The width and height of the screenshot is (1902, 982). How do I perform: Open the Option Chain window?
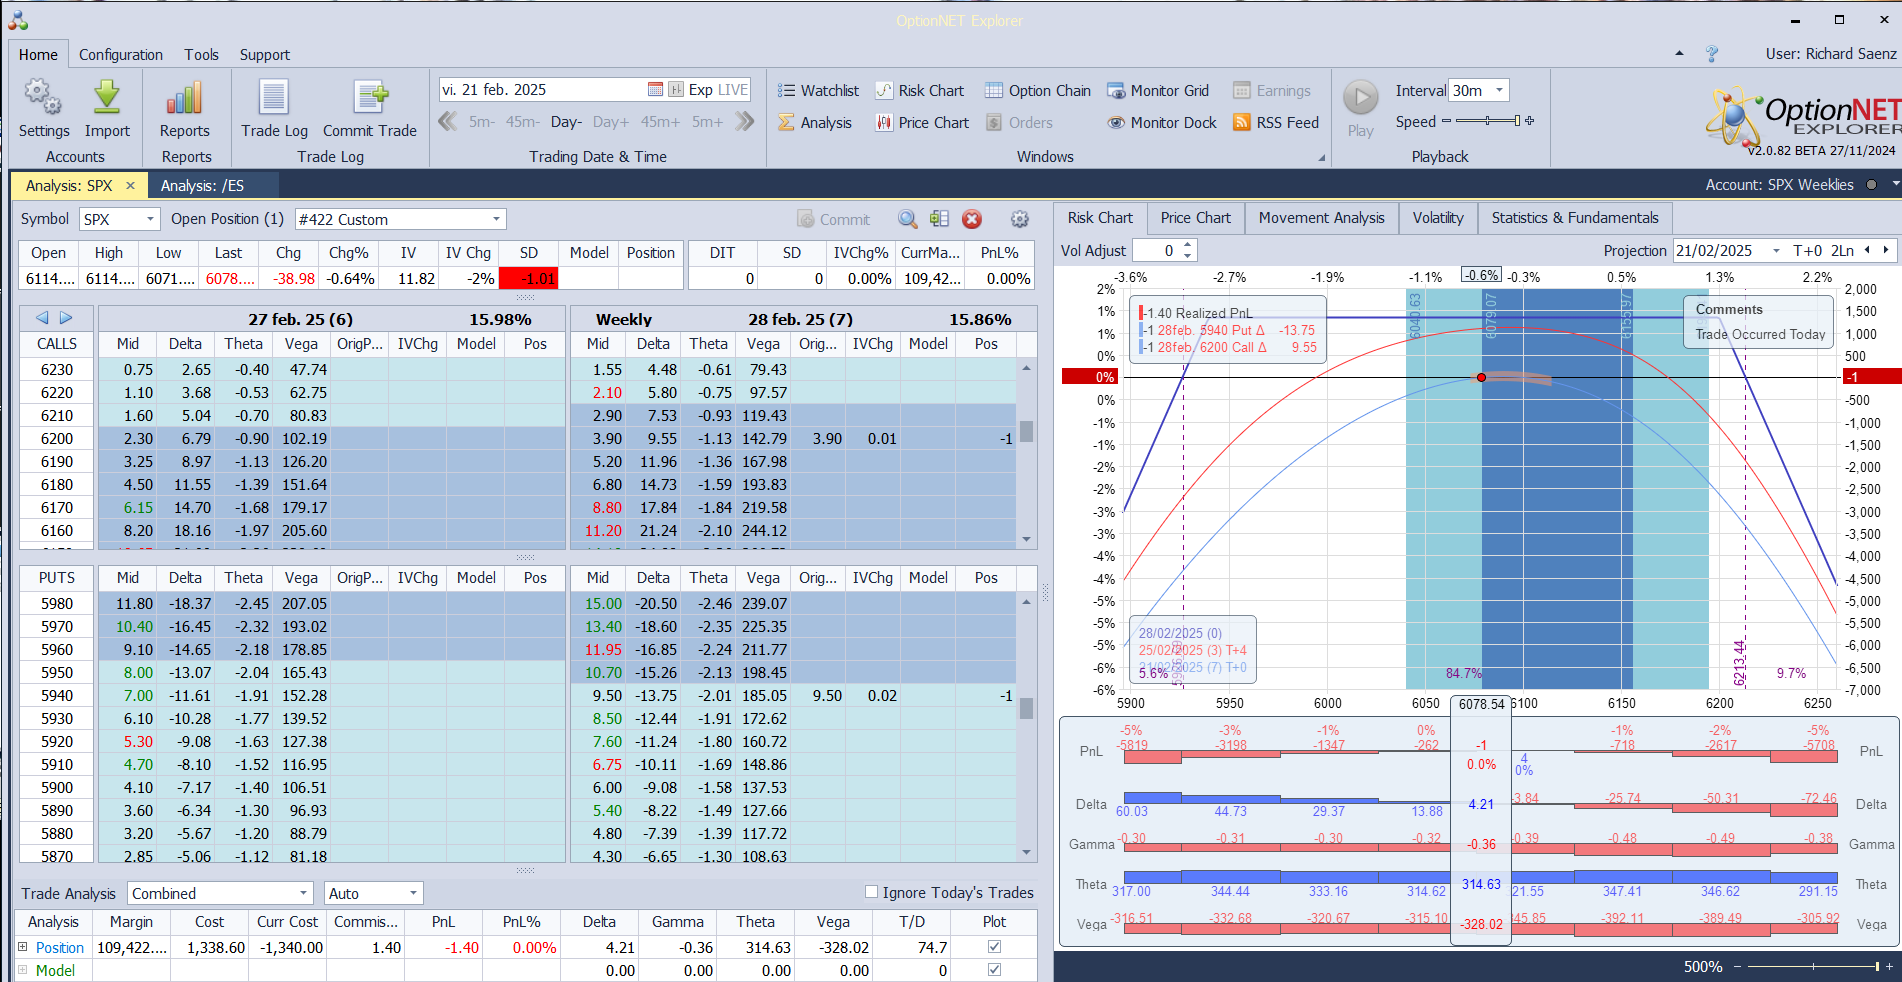[x=1037, y=91]
